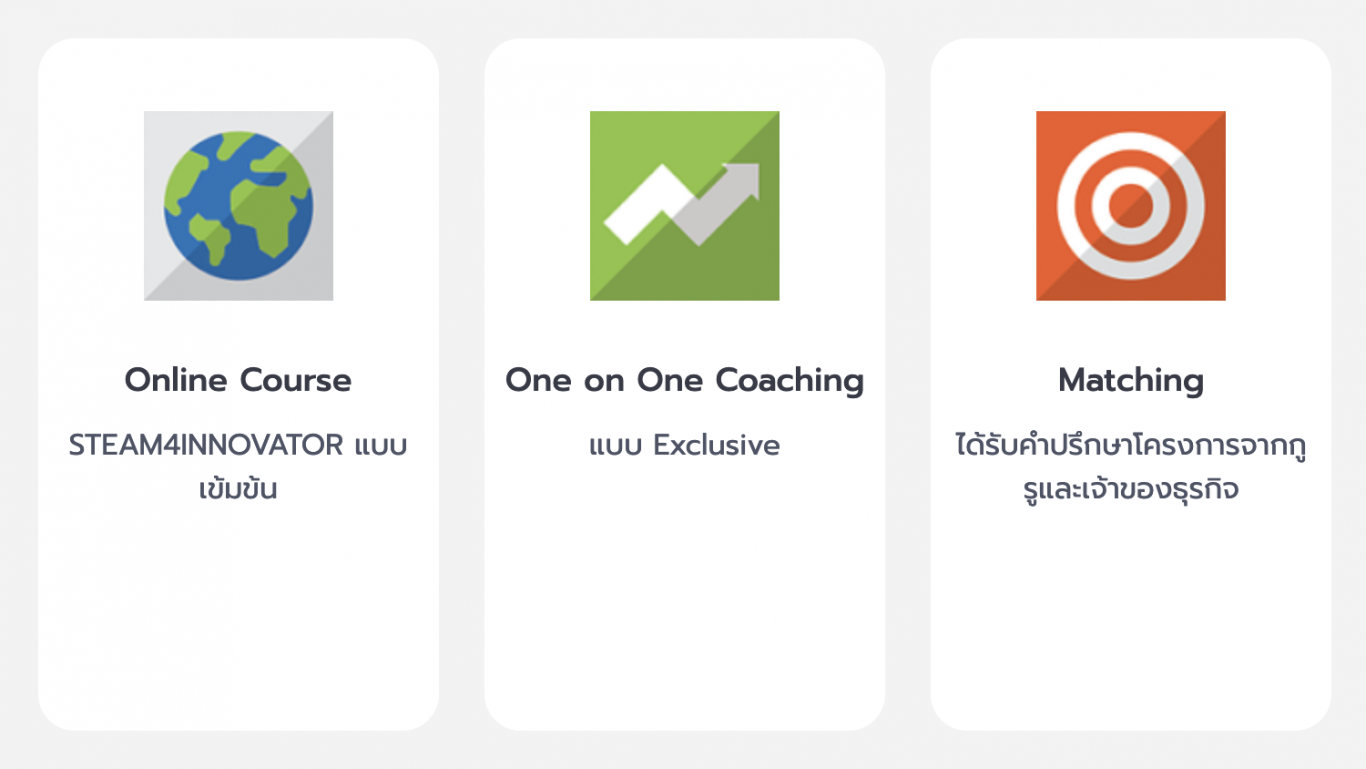Click the first line of the Matching description
1366x769 pixels.
tap(1130, 445)
